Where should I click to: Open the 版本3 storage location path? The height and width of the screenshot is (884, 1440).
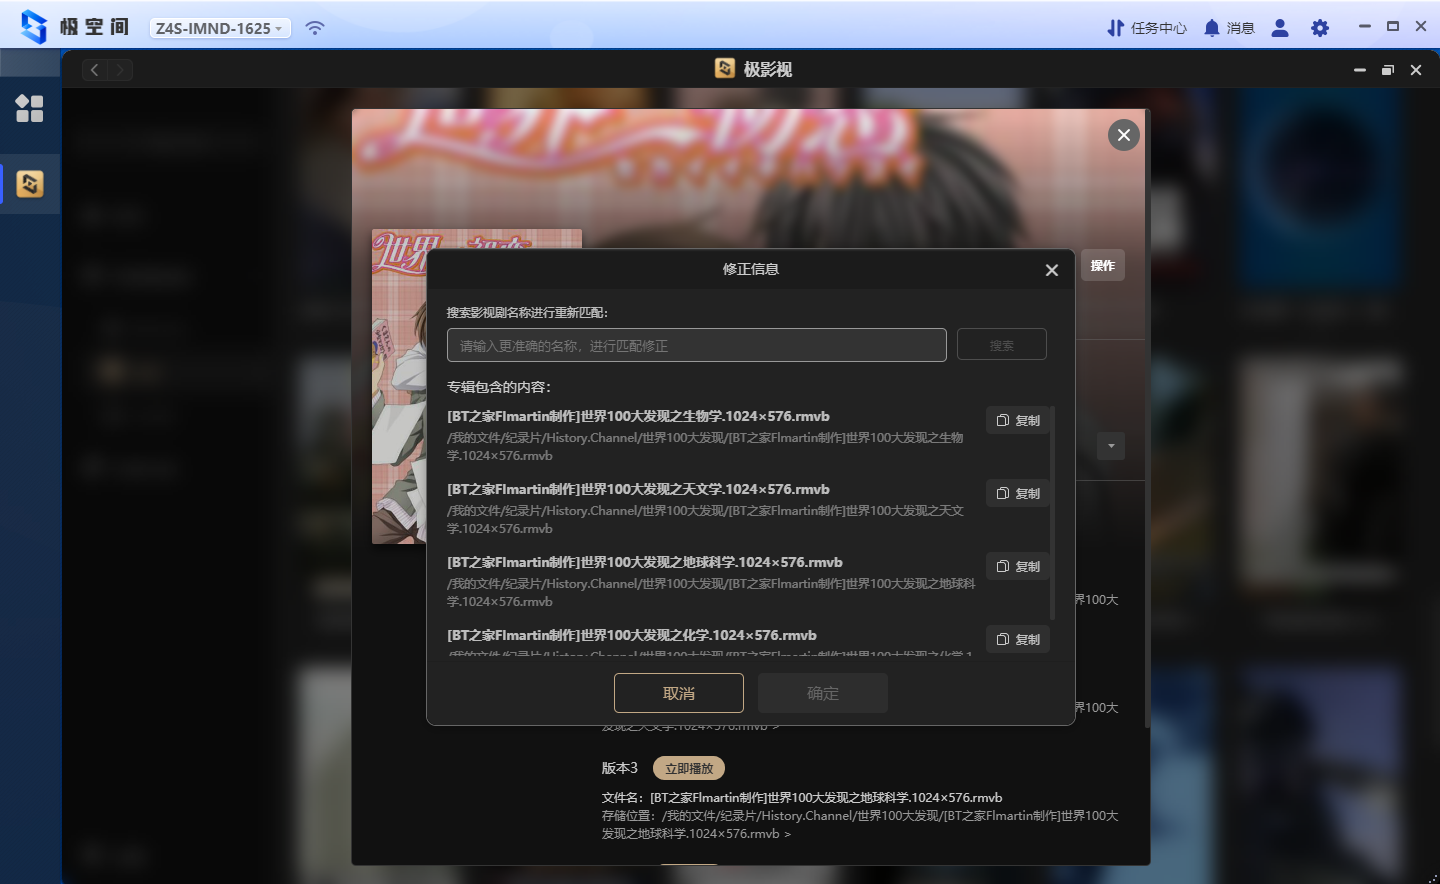point(860,824)
